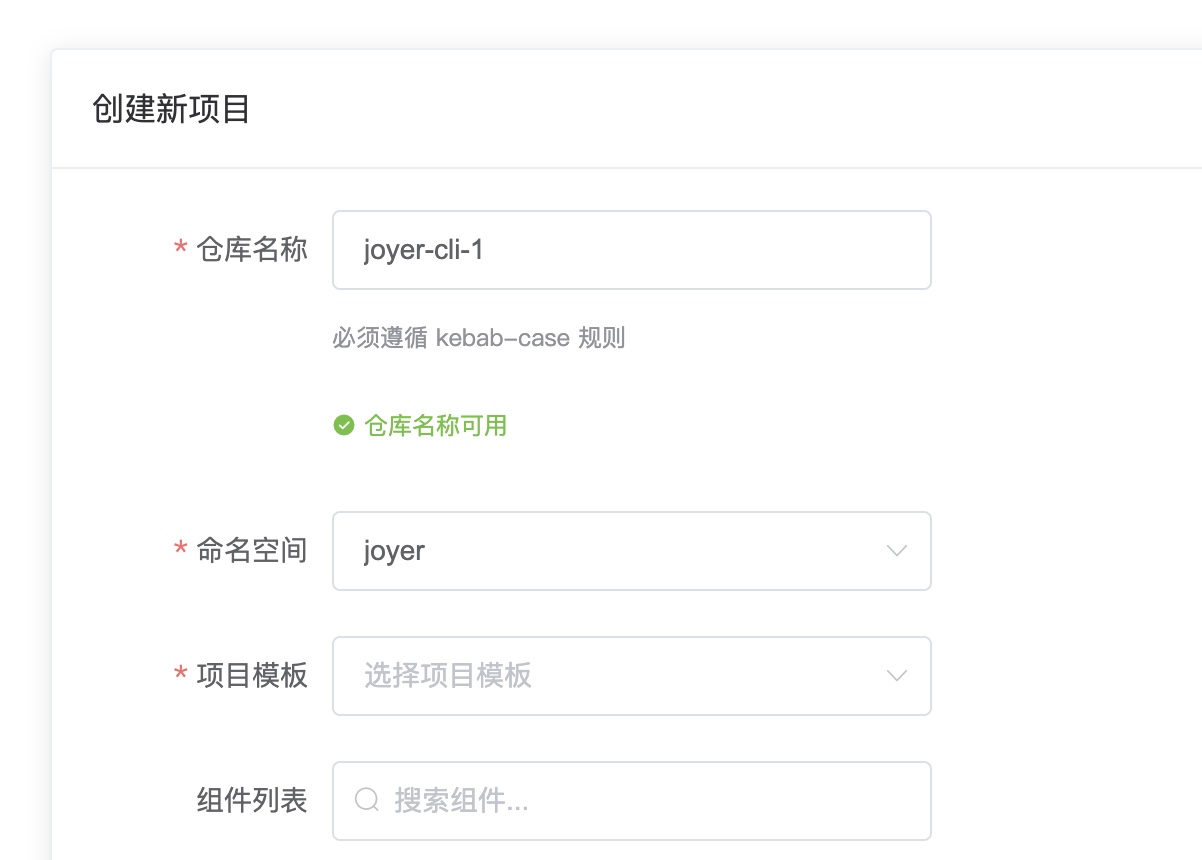Click the red asterisk beside 仓库名称
This screenshot has height=860, width=1202.
[x=181, y=249]
